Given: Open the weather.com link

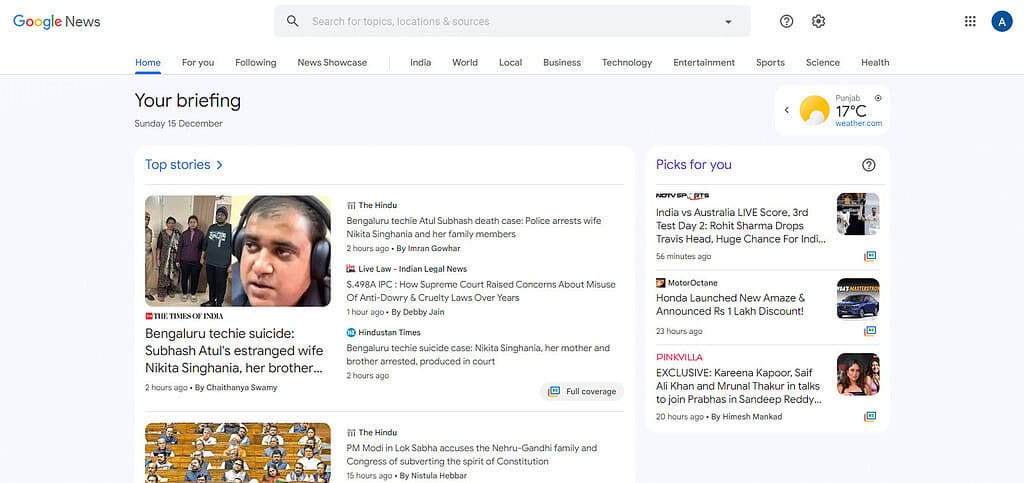Looking at the screenshot, I should pos(859,123).
